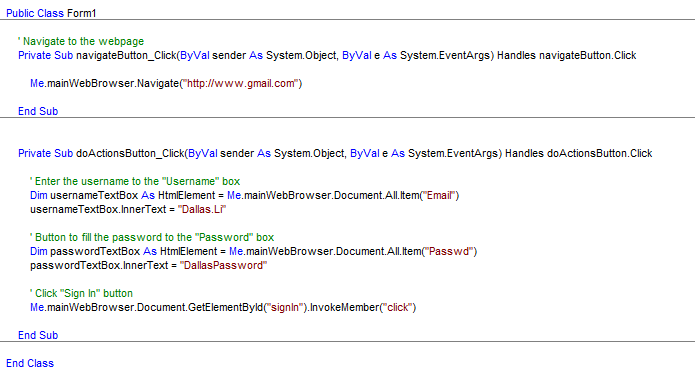The width and height of the screenshot is (695, 392).
Task: Click InvokeMember("click") call
Action: tap(363, 307)
